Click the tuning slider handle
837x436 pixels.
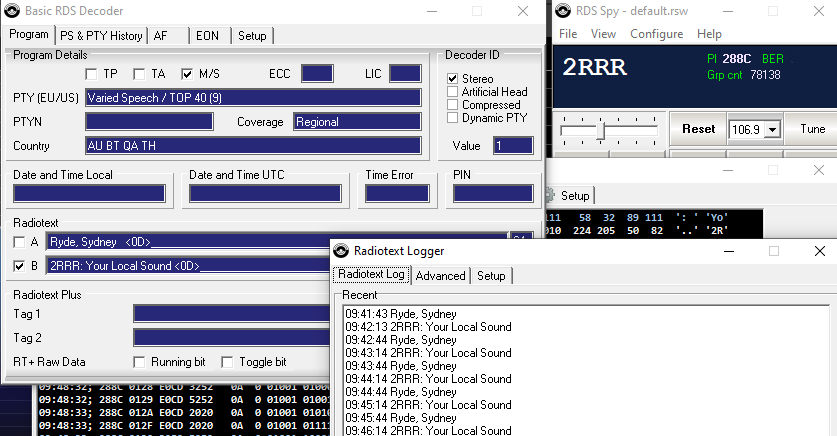pyautogui.click(x=600, y=130)
